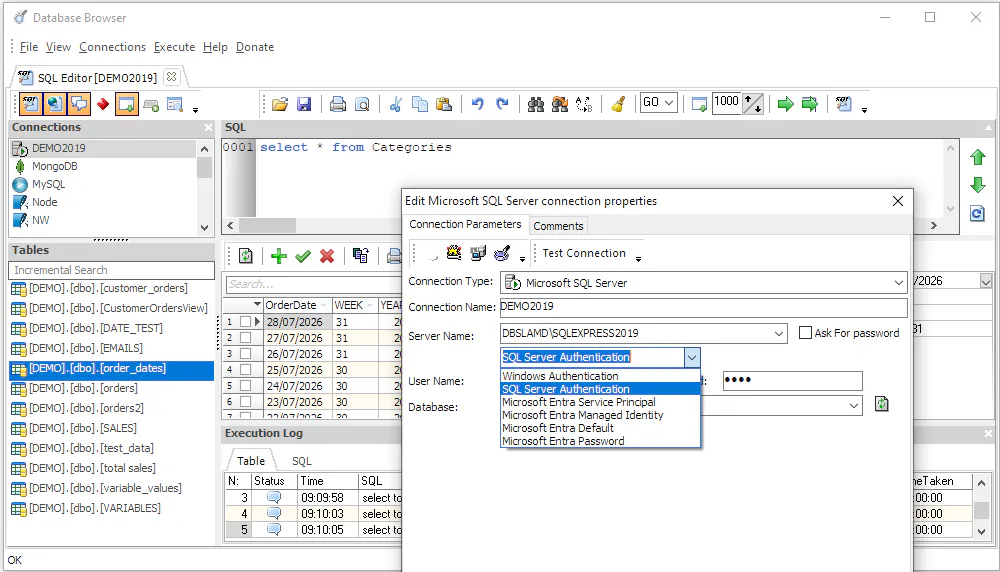This screenshot has height=572, width=1000.
Task: Open the OrderDate column filter arrow
Action: (x=324, y=305)
